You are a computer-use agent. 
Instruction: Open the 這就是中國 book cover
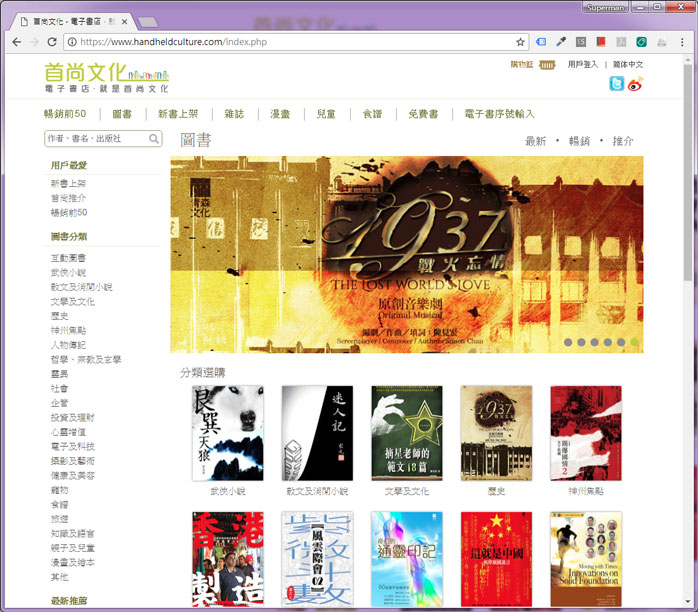[496, 559]
